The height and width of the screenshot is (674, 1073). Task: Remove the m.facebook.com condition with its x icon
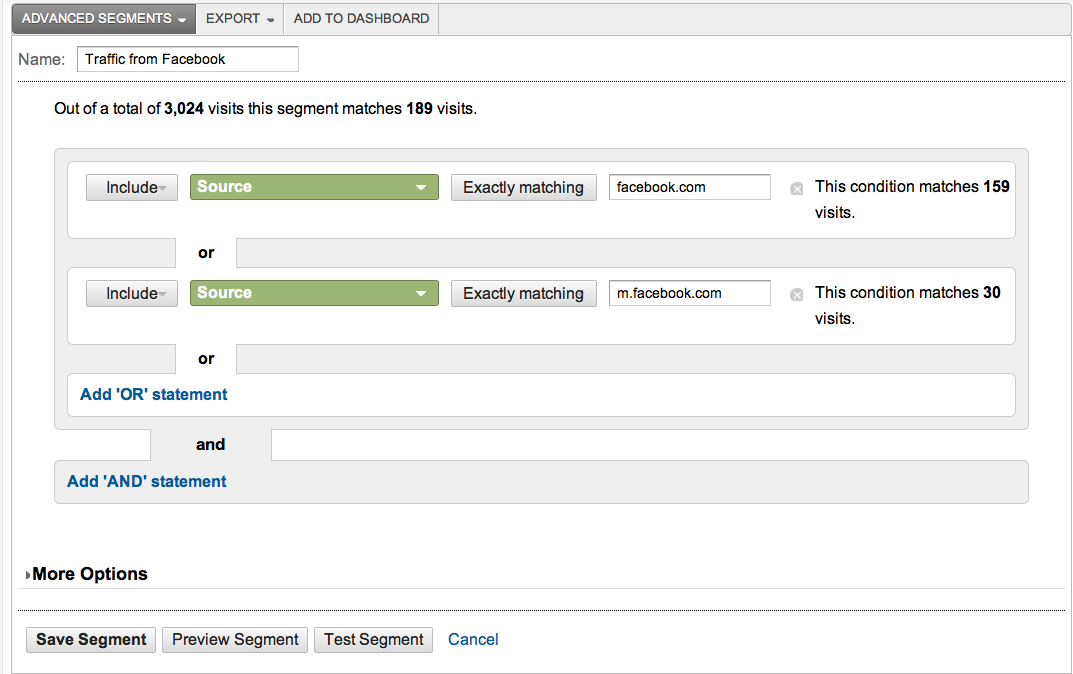(797, 295)
